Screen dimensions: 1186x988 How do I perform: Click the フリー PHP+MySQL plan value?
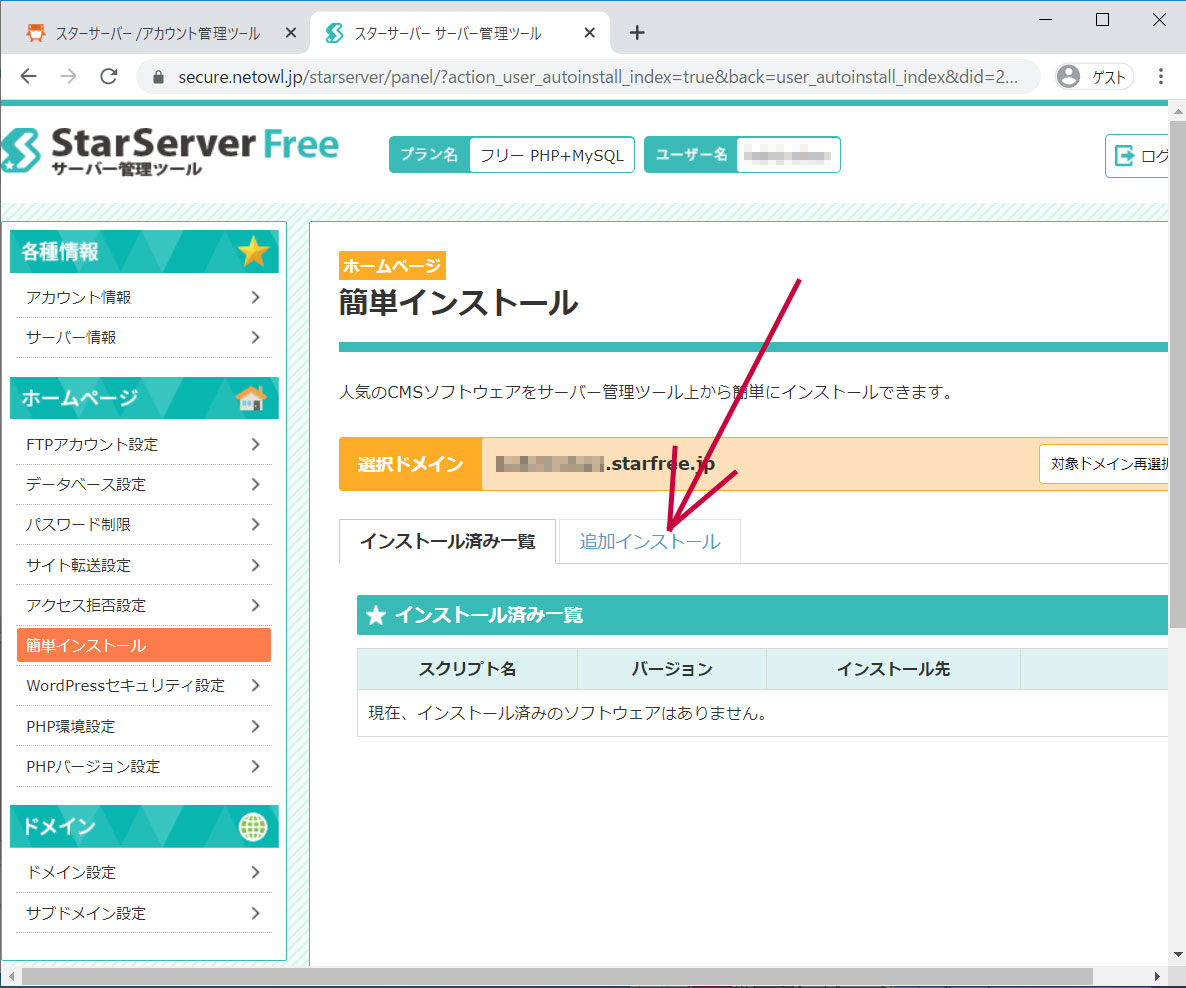552,155
